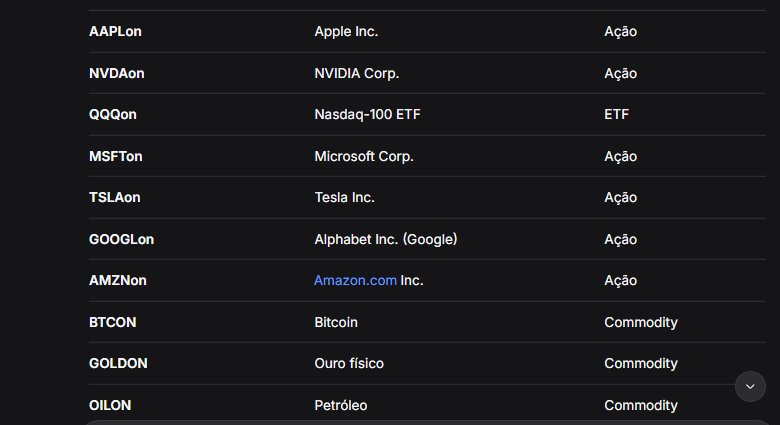Click the scroll-down chevron button

(750, 386)
